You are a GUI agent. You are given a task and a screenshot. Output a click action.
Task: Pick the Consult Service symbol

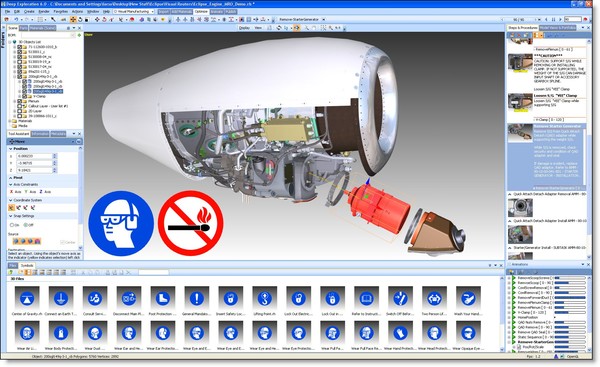point(95,298)
